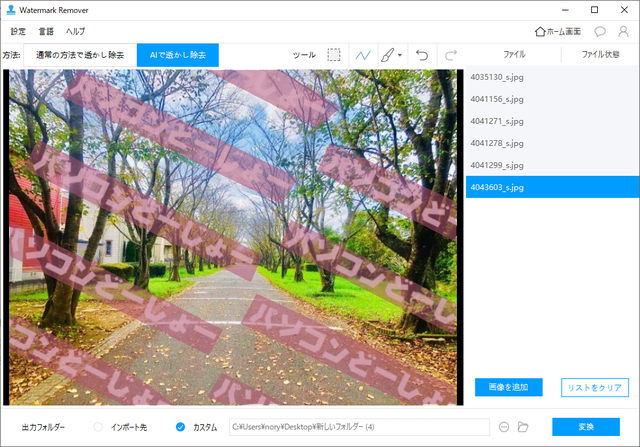Image resolution: width=640 pixels, height=447 pixels.
Task: Switch to 通常の方法で透かし除去 tab
Action: [x=80, y=55]
